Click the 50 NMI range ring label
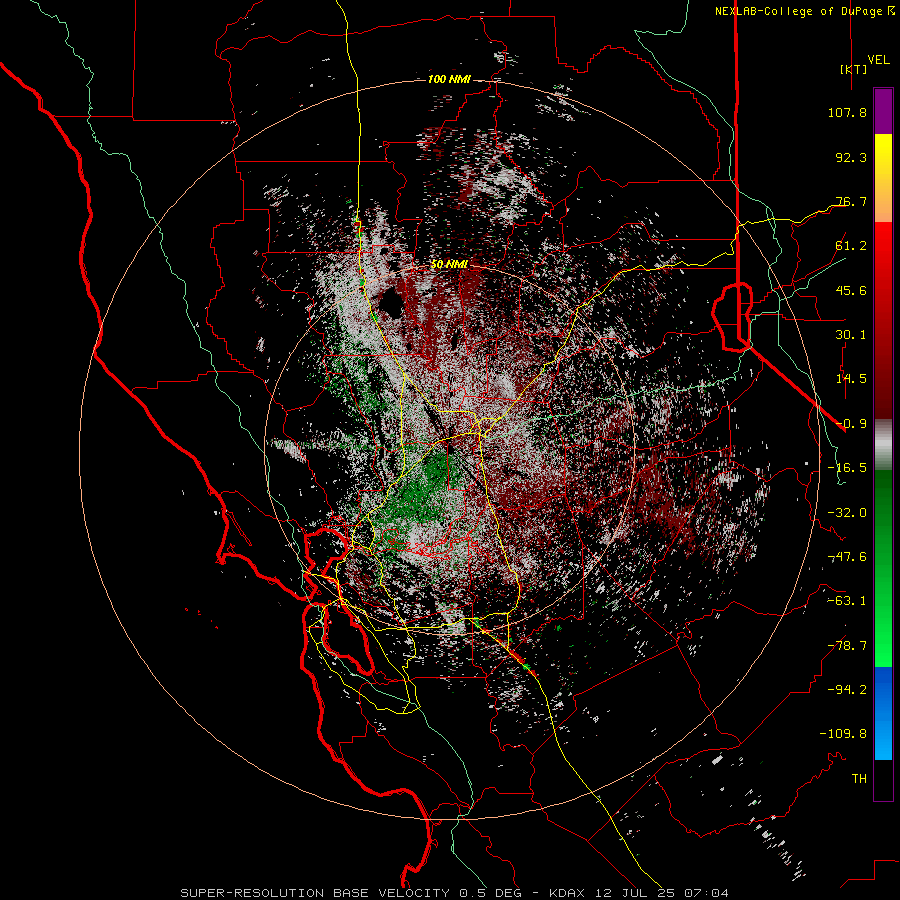This screenshot has height=900, width=900. pyautogui.click(x=449, y=264)
